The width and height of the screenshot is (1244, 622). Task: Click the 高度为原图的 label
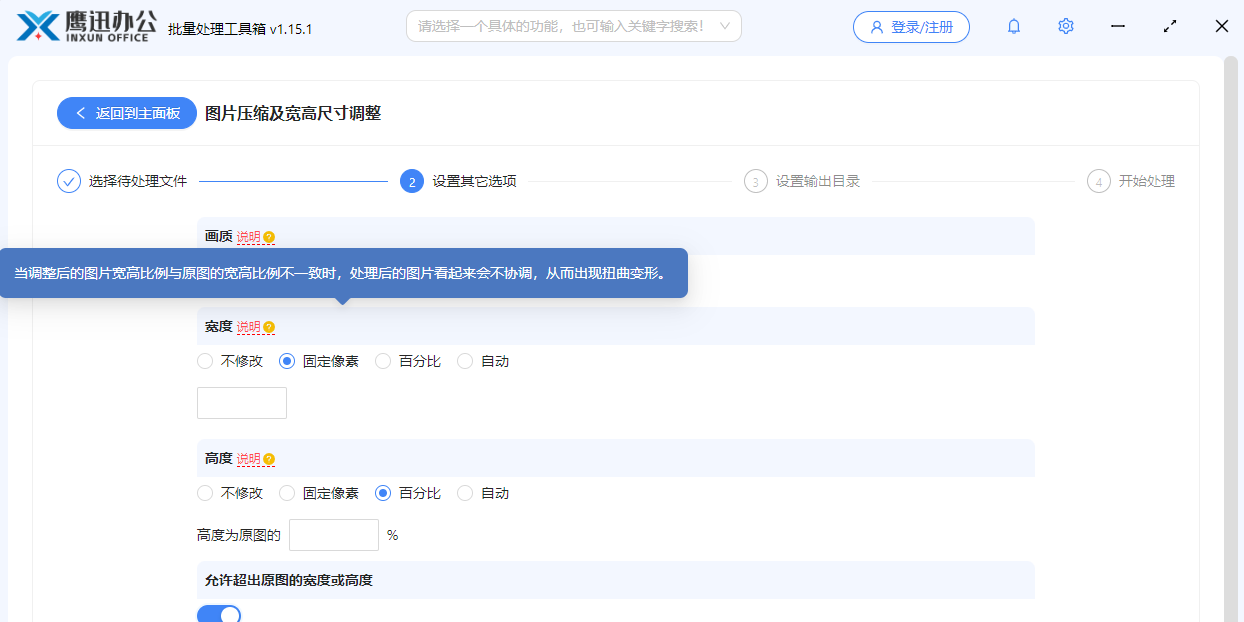coord(239,535)
